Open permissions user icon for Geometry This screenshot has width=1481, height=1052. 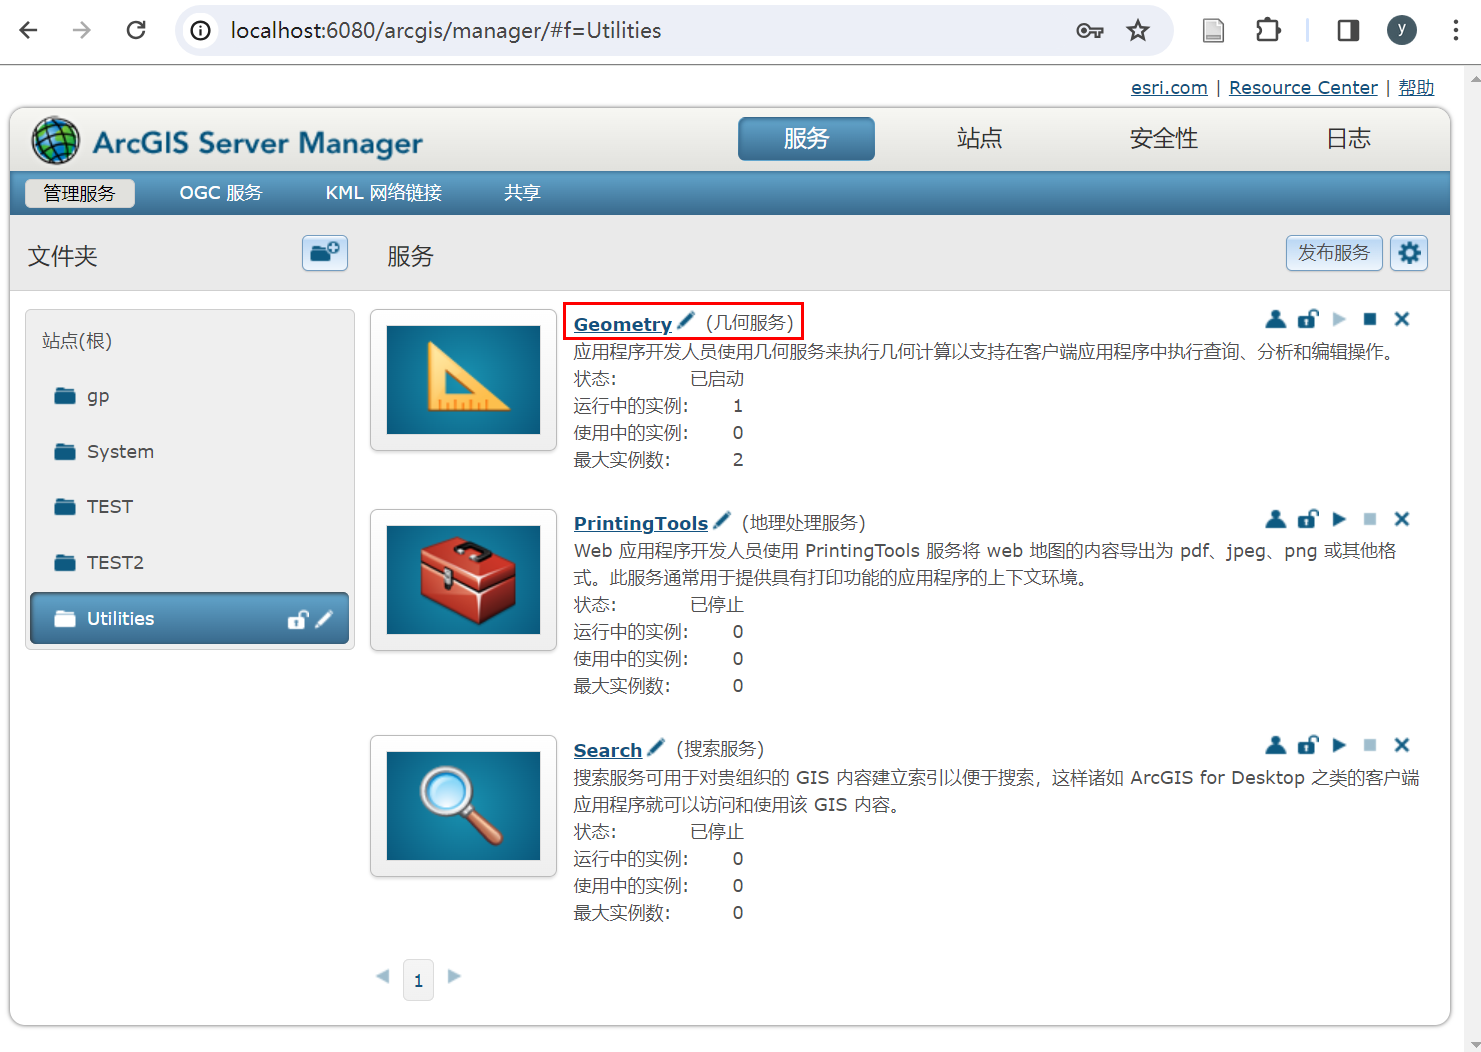click(x=1275, y=319)
